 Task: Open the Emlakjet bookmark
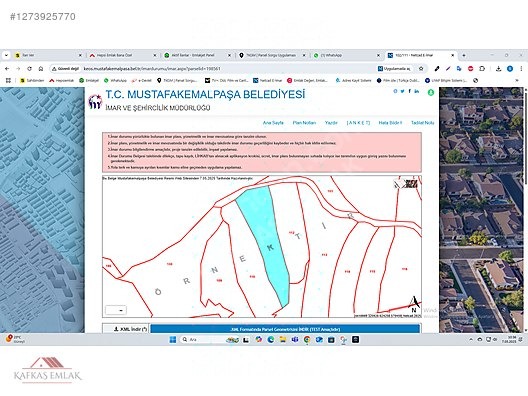[89, 80]
